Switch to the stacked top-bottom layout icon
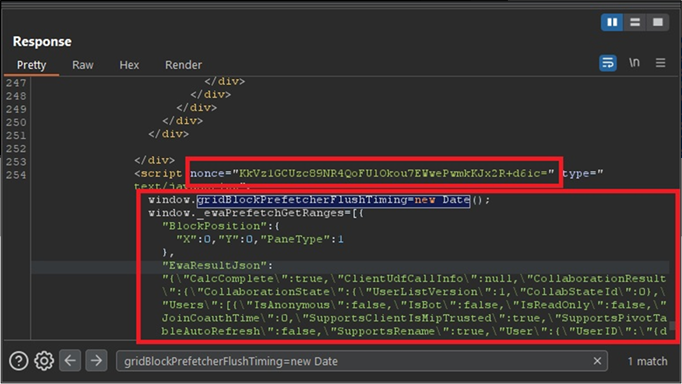The height and width of the screenshot is (384, 682). pyautogui.click(x=635, y=22)
